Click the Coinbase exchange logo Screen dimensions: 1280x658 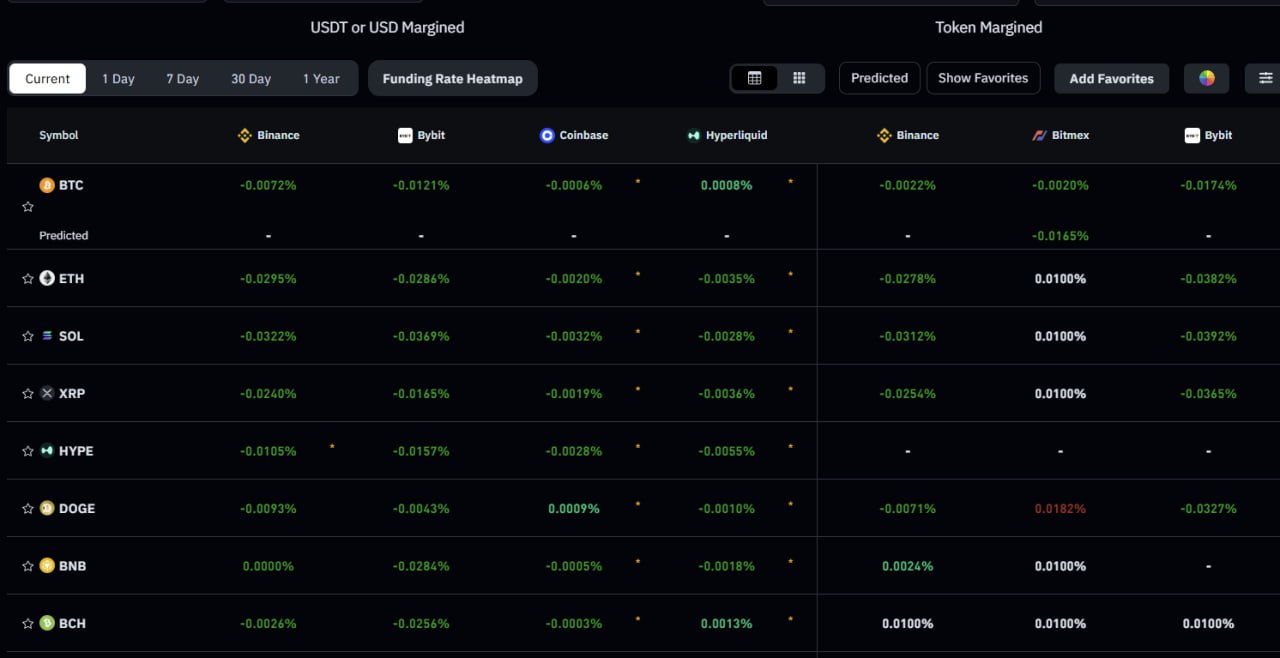point(547,135)
